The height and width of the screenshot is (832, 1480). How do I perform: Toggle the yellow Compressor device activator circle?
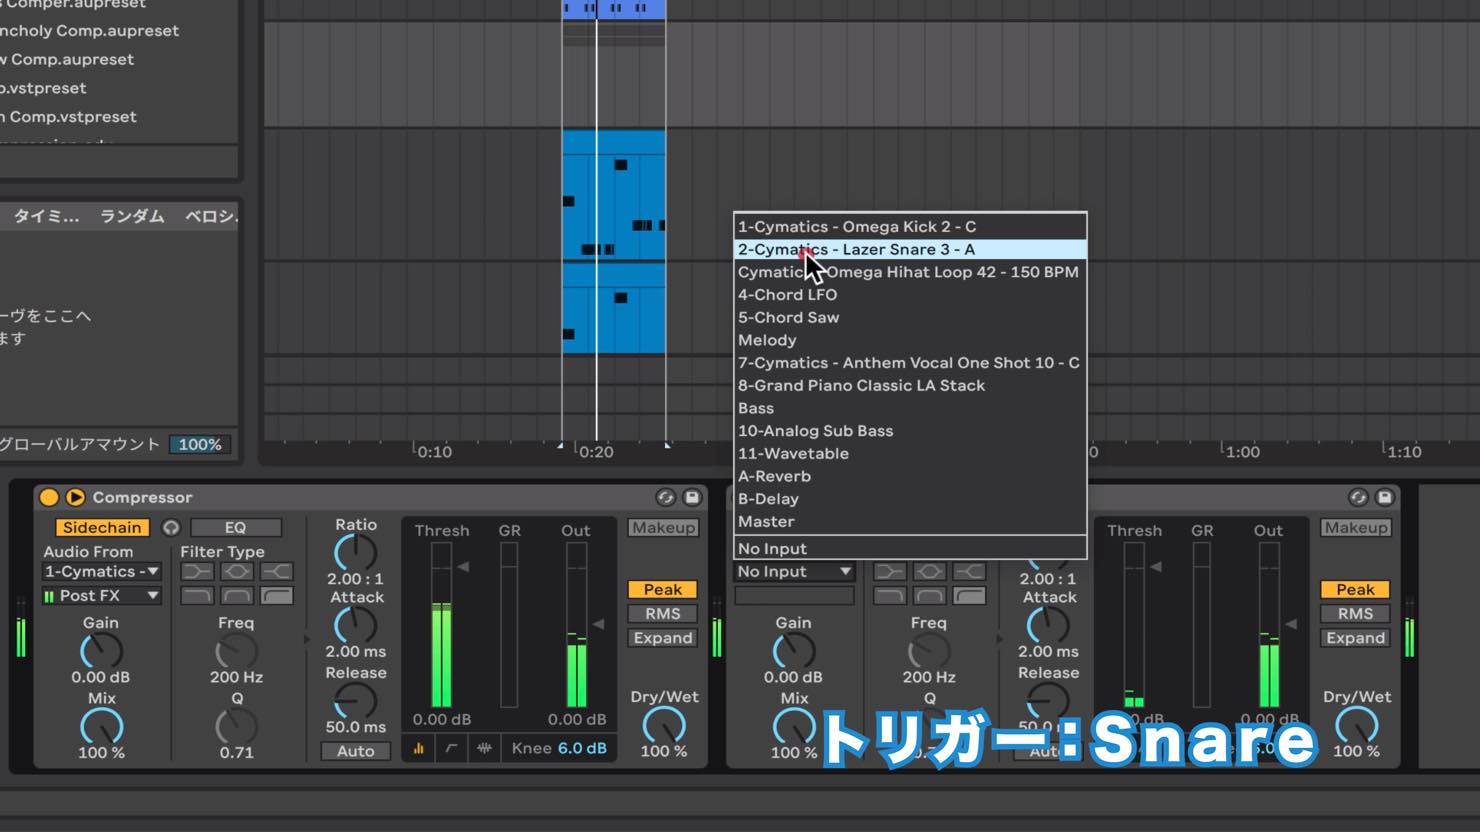coord(48,497)
